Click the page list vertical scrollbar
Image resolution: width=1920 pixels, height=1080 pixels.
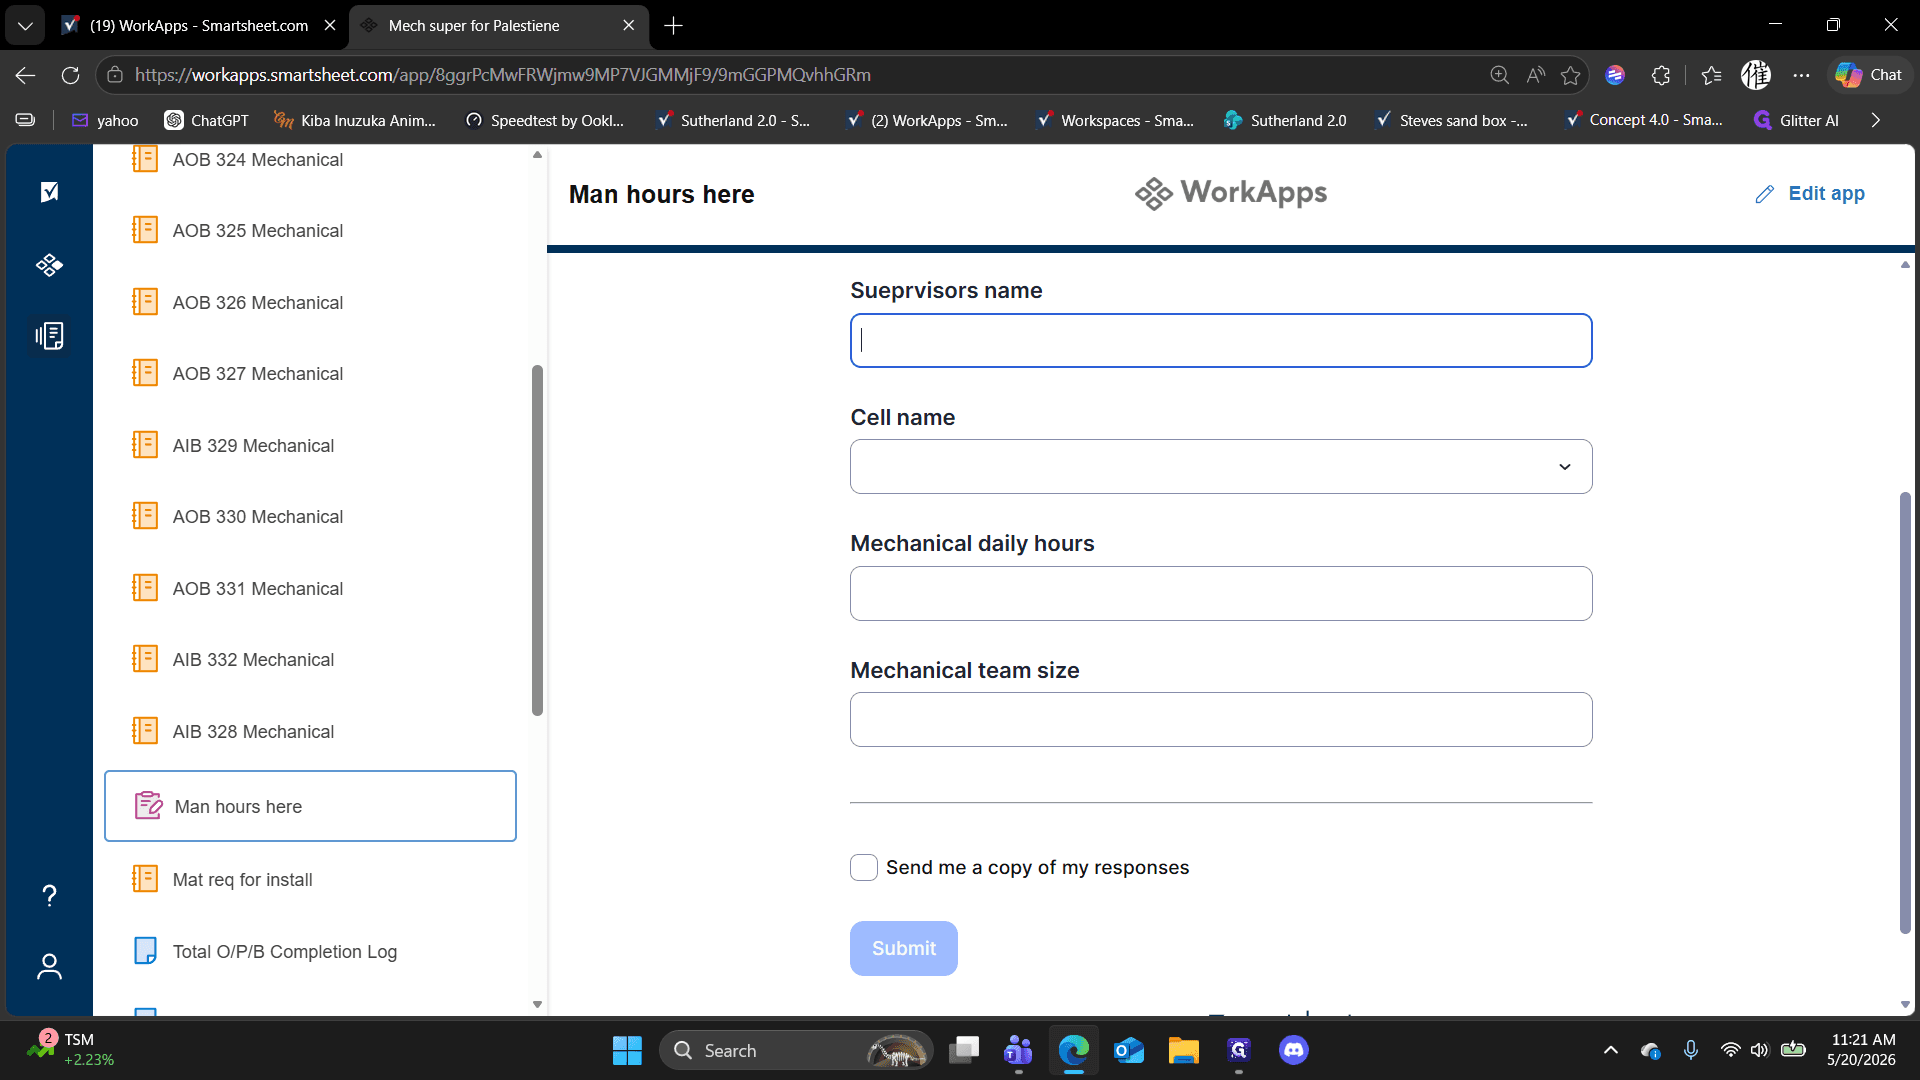point(537,540)
